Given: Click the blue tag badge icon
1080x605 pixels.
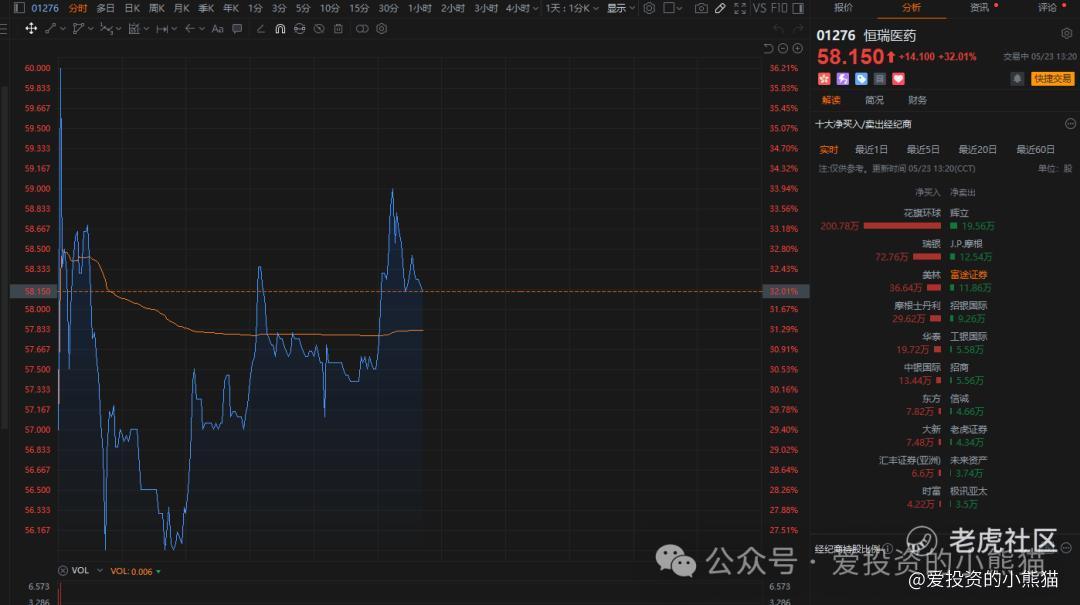Looking at the screenshot, I should coord(861,79).
